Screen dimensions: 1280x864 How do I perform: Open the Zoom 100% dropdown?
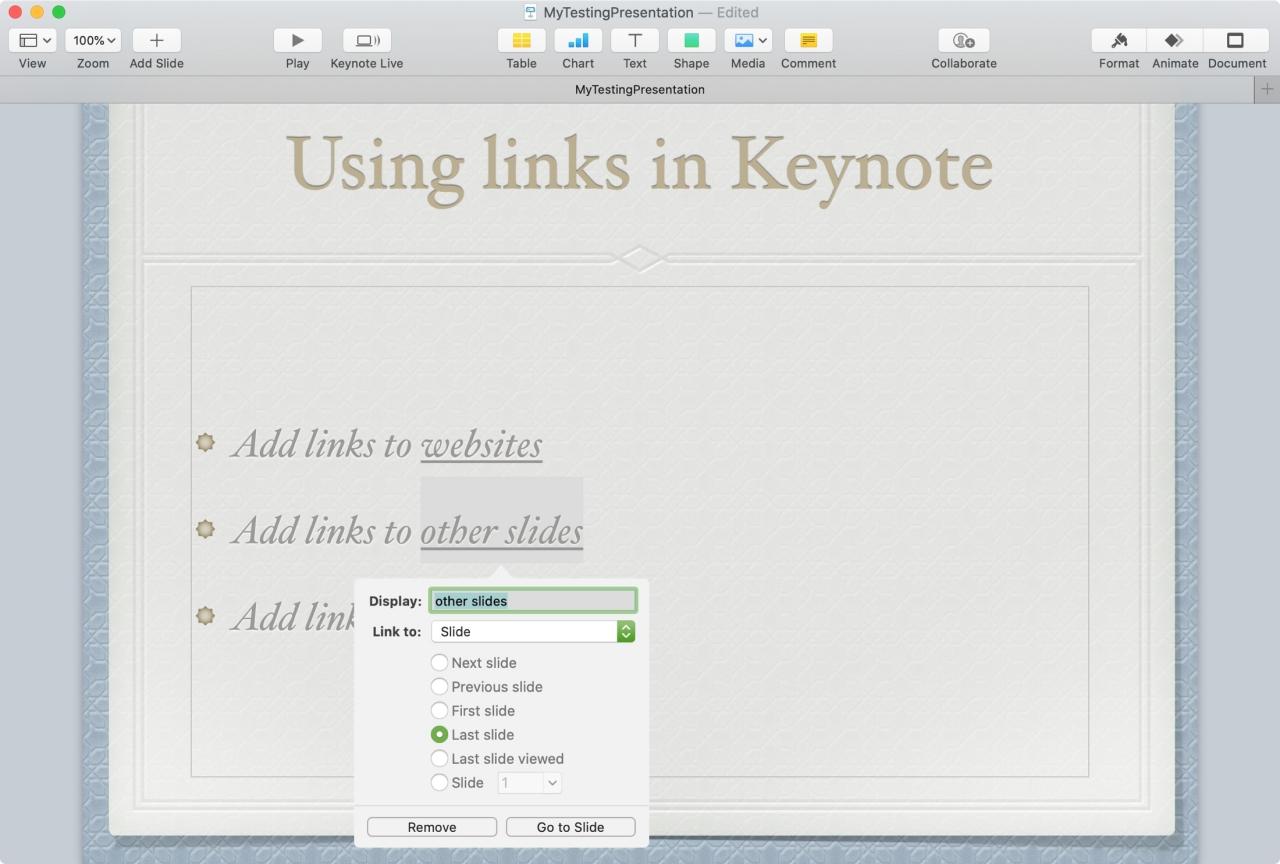pos(93,41)
